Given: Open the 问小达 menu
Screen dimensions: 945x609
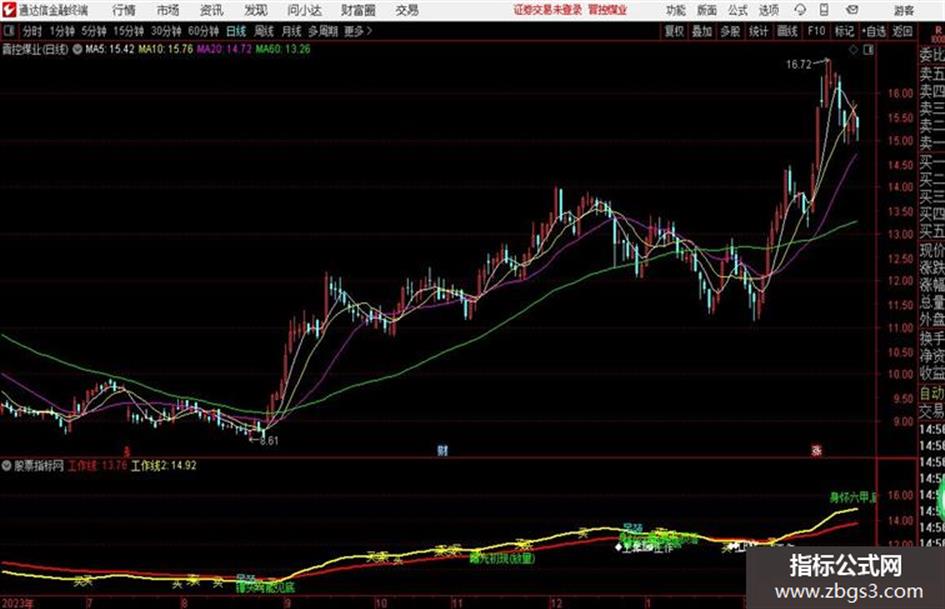Looking at the screenshot, I should click(x=304, y=10).
